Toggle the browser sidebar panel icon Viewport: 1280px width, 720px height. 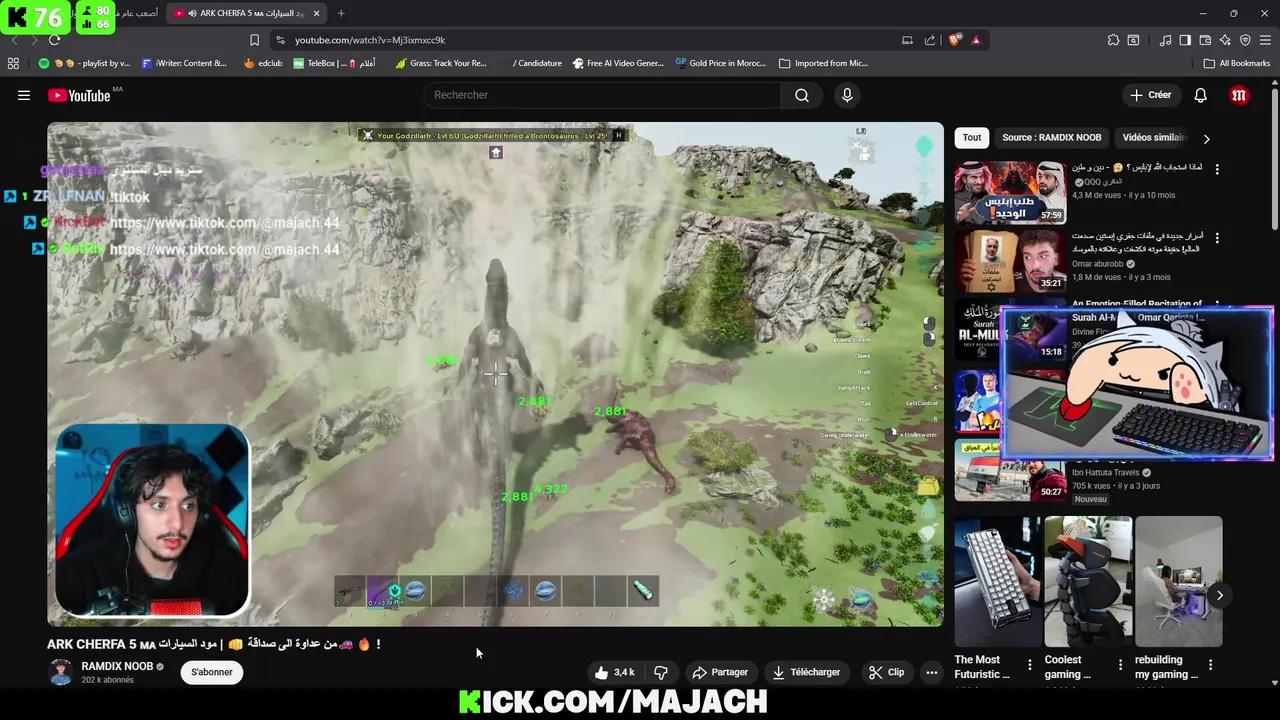(1185, 40)
